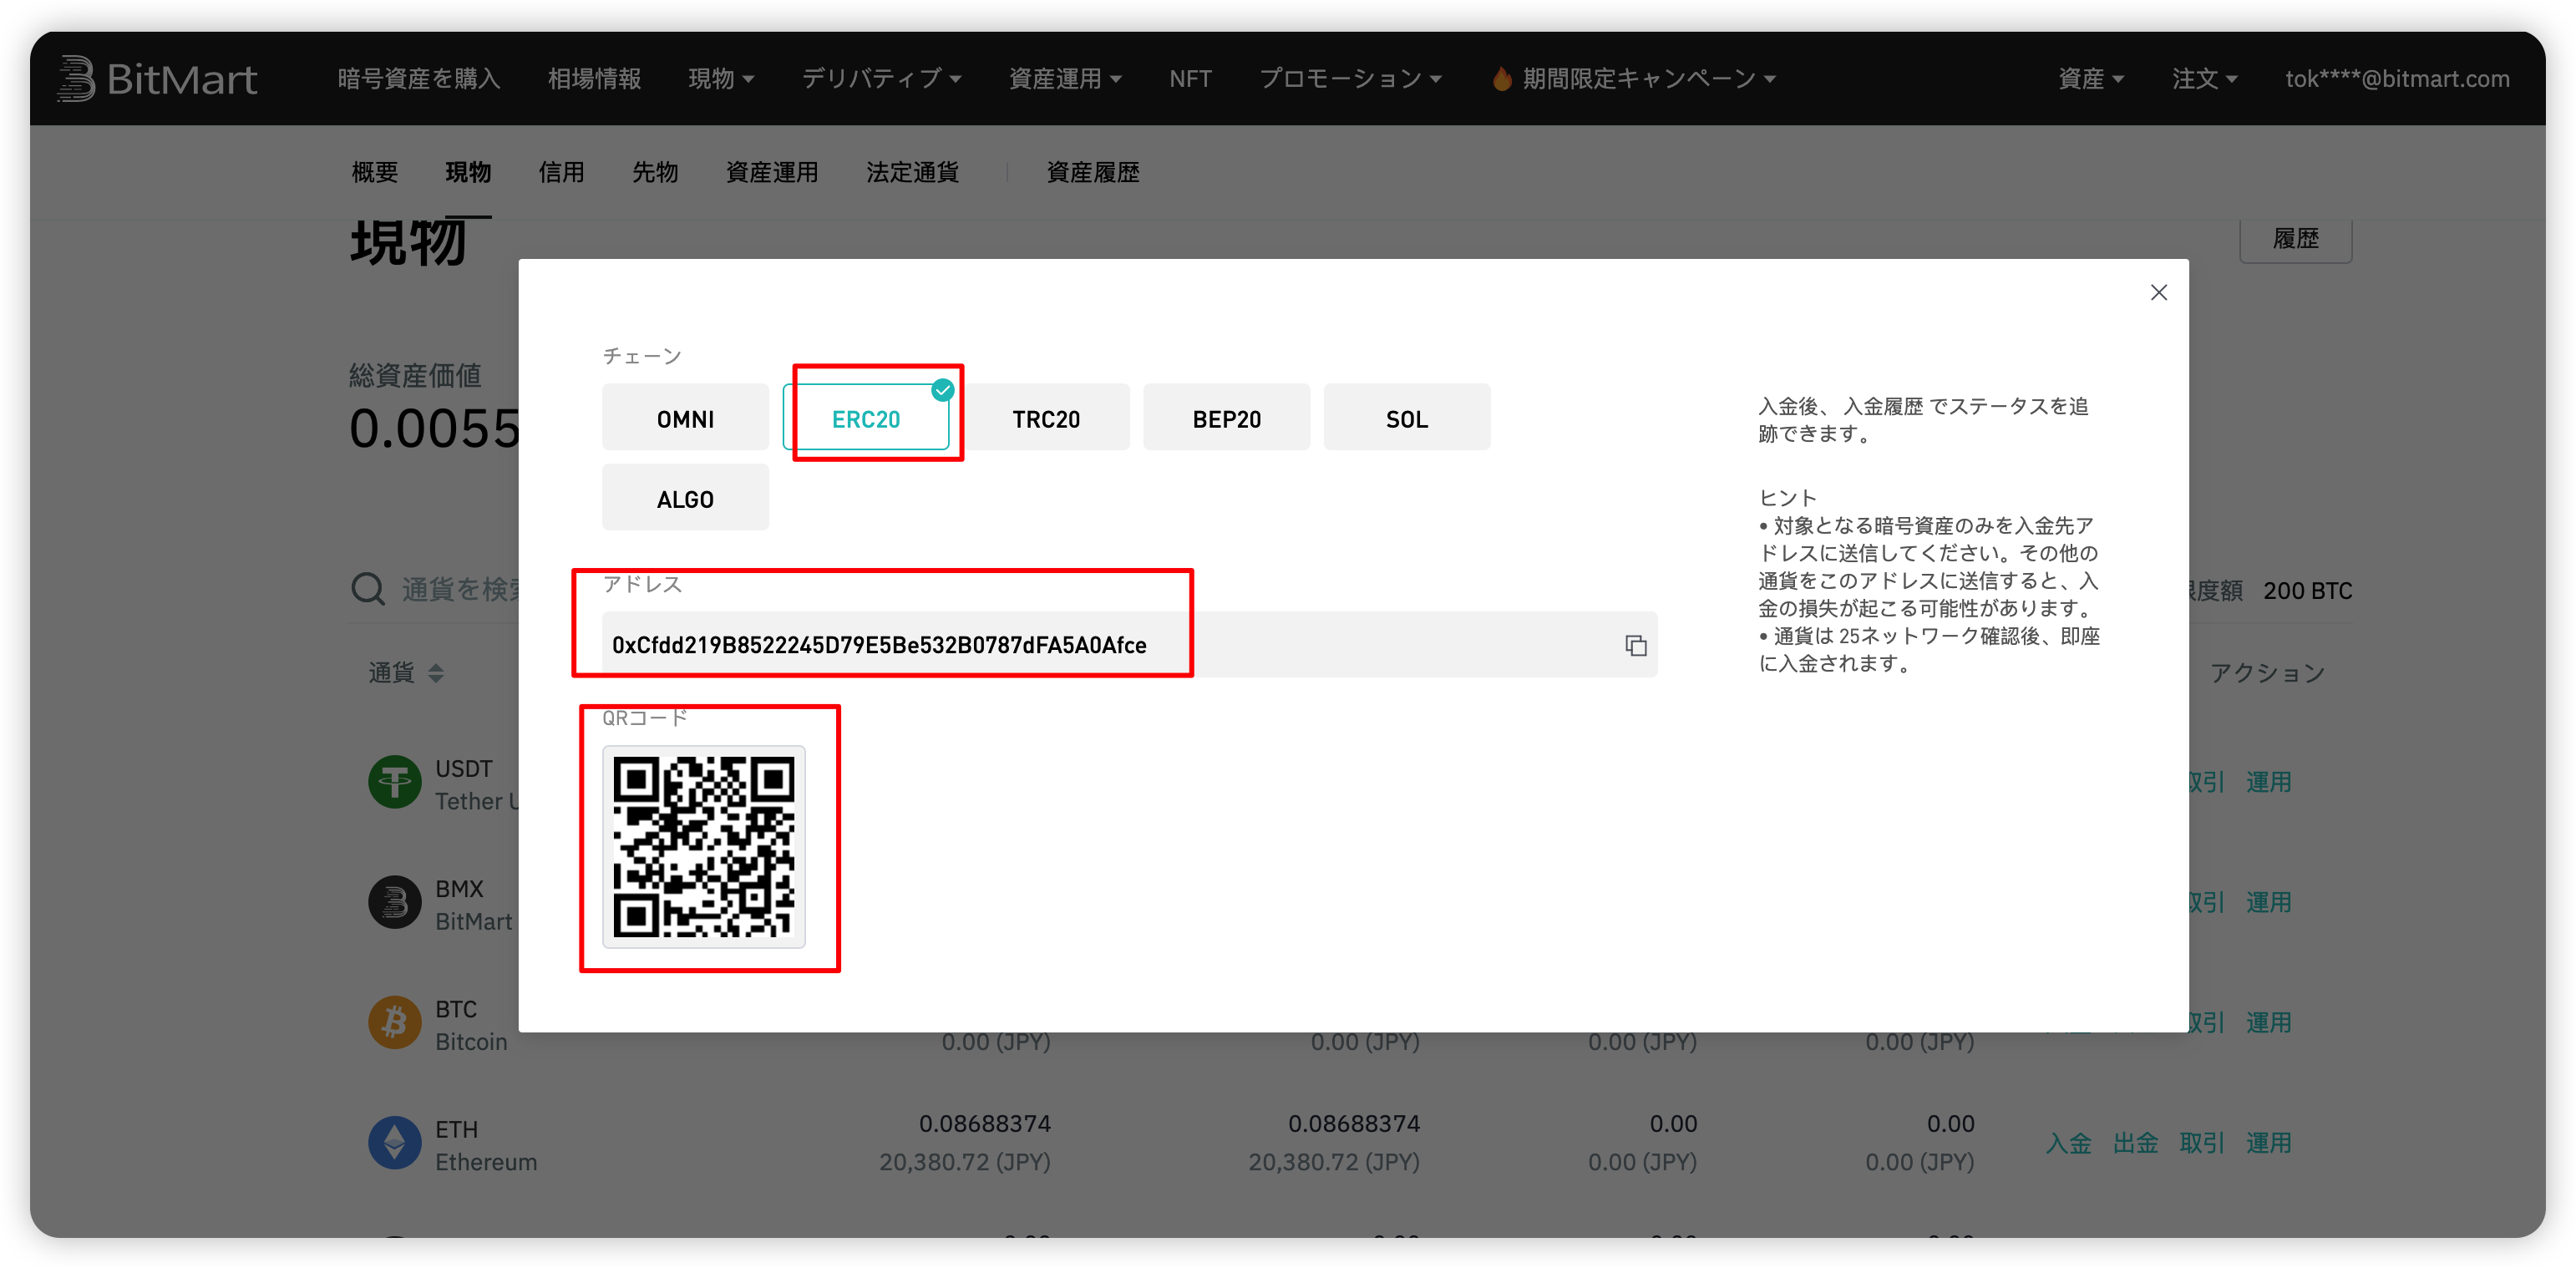Select the TRC20 chain
The height and width of the screenshot is (1268, 2576).
[1046, 418]
